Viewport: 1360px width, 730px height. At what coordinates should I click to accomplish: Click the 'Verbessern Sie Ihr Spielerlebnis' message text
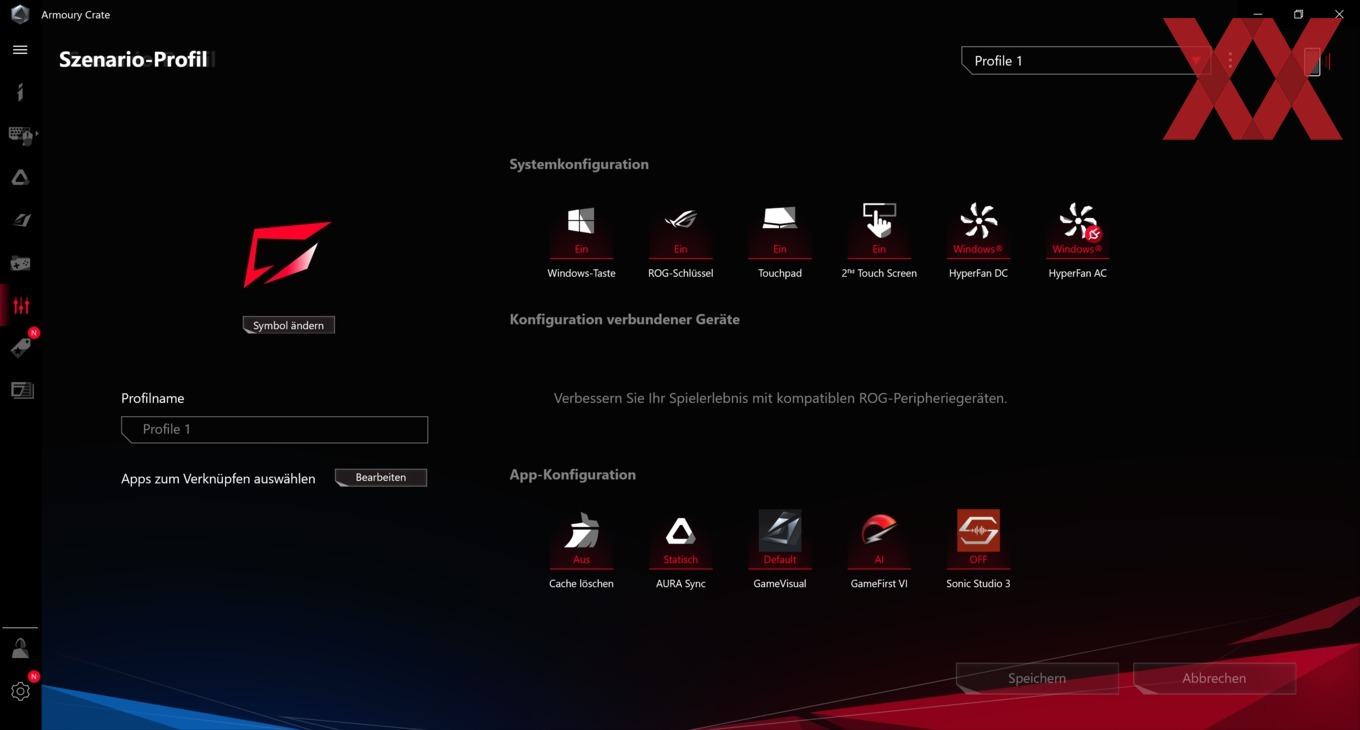pos(780,398)
